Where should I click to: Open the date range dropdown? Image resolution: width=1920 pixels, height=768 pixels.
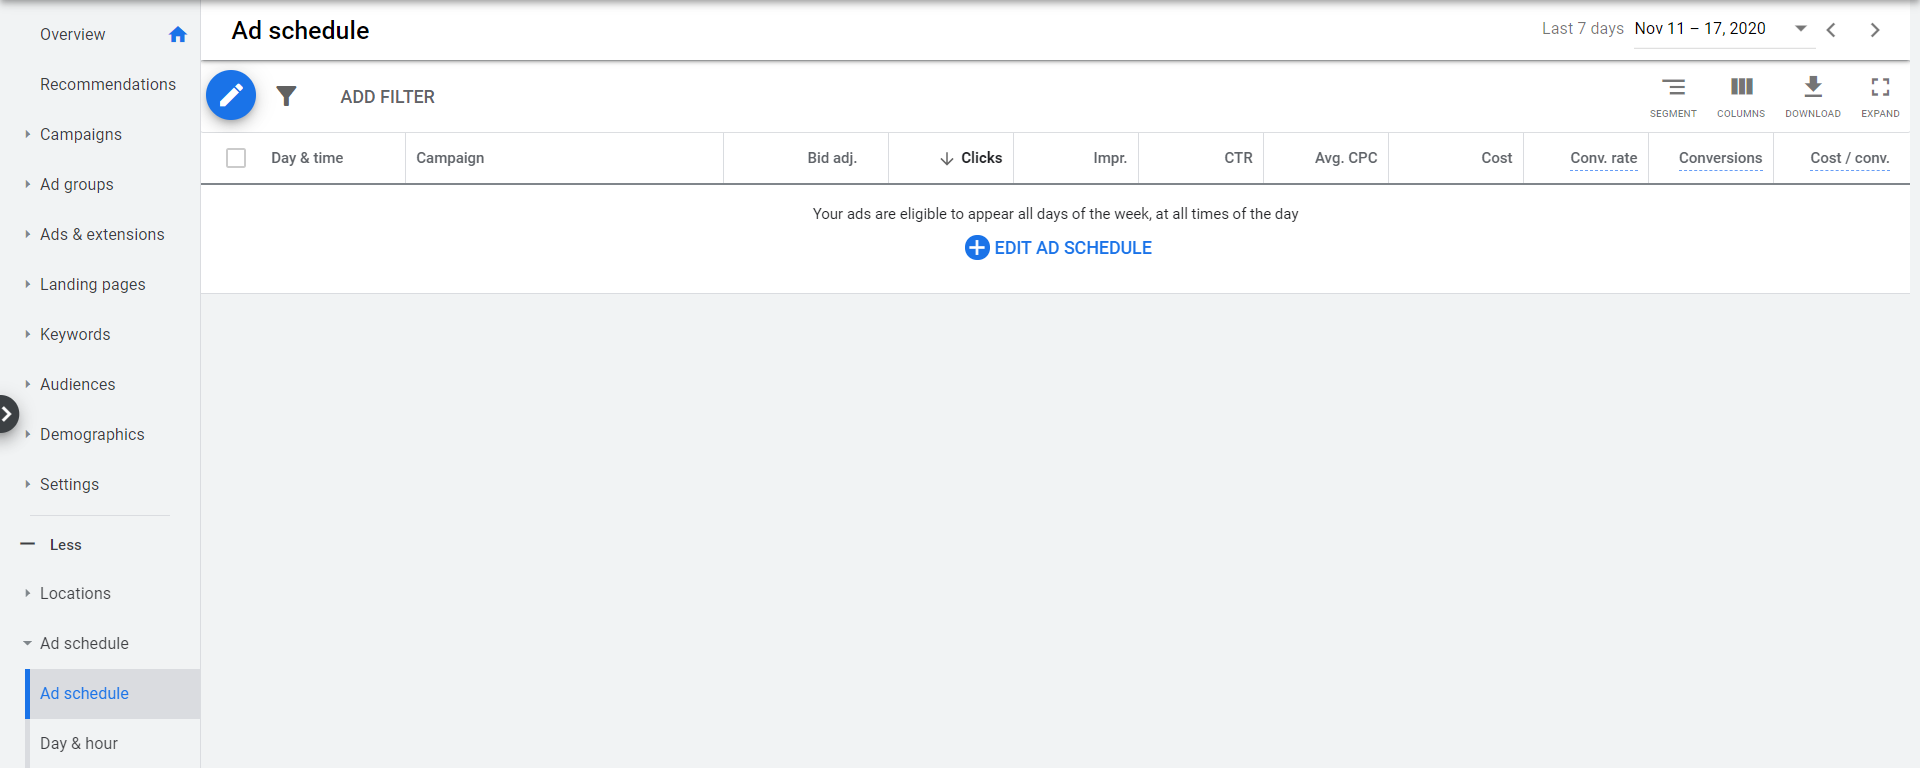click(1800, 29)
